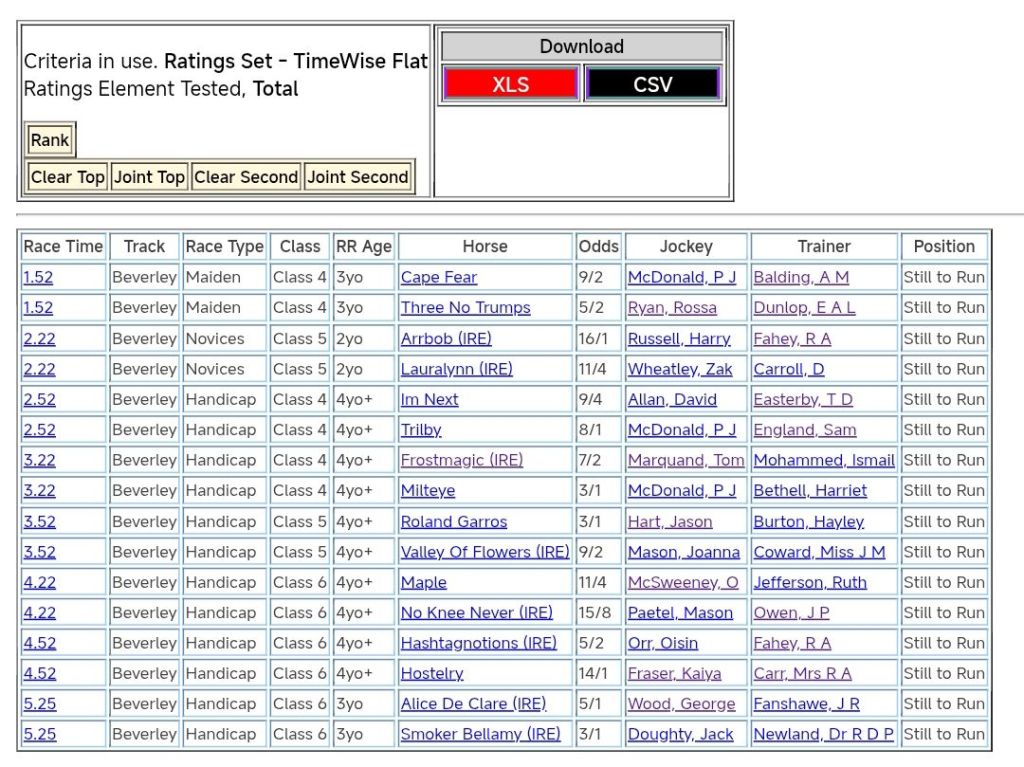Open Hashtagnotions (IRE) horse link
Screen dimensions: 1024x767
478,643
